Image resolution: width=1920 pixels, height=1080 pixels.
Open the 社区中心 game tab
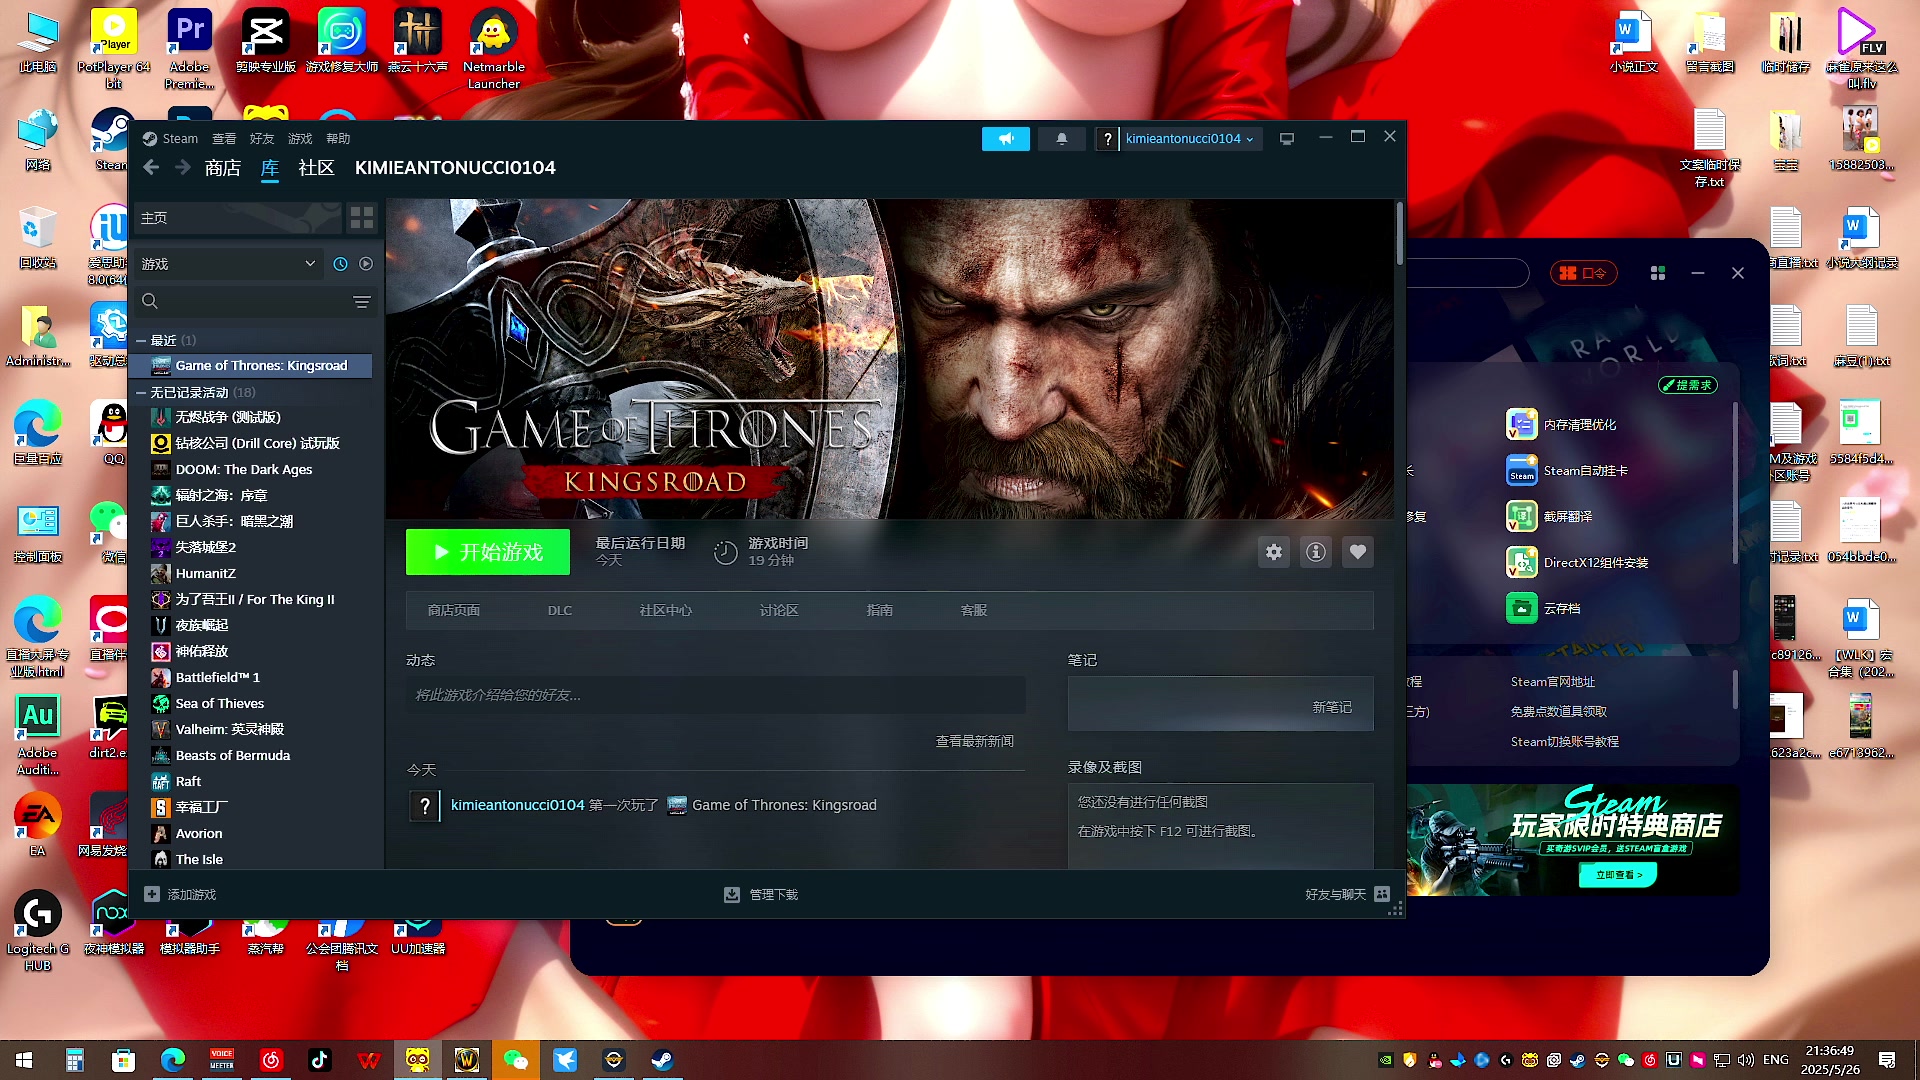666,610
